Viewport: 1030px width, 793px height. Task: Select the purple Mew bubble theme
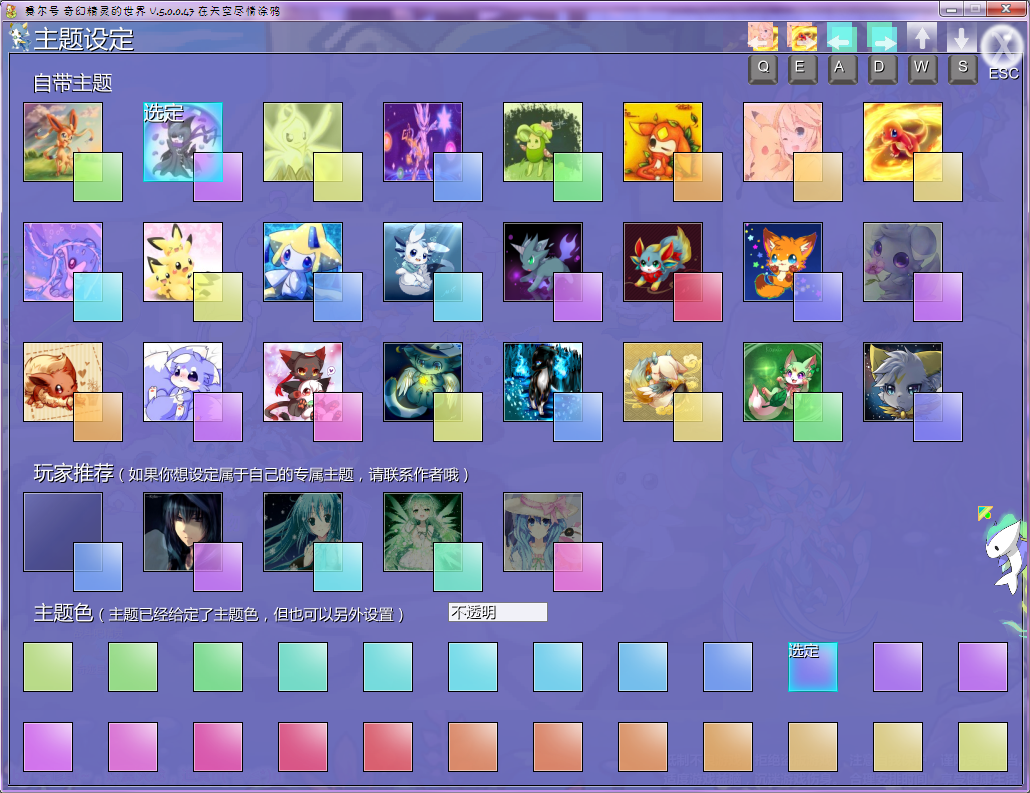[x=63, y=262]
